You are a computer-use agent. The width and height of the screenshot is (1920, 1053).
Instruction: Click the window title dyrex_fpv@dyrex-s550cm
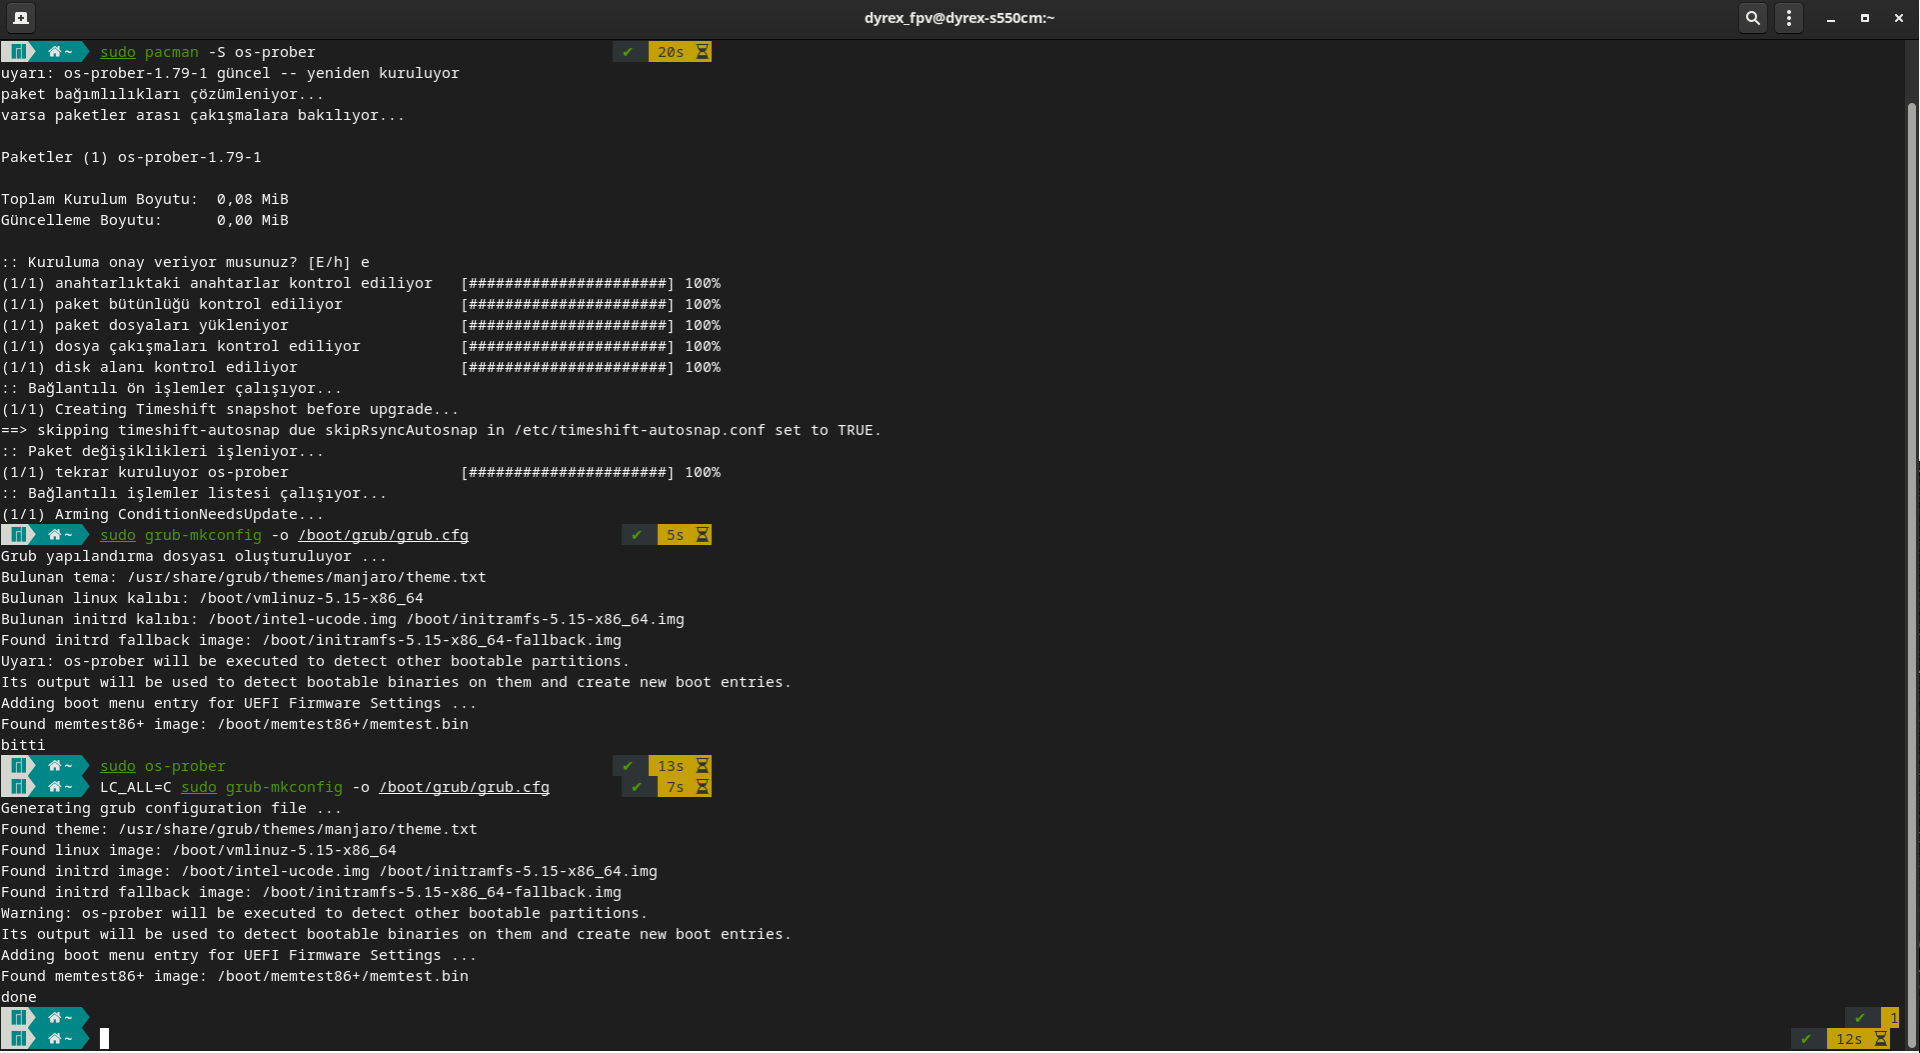click(959, 18)
